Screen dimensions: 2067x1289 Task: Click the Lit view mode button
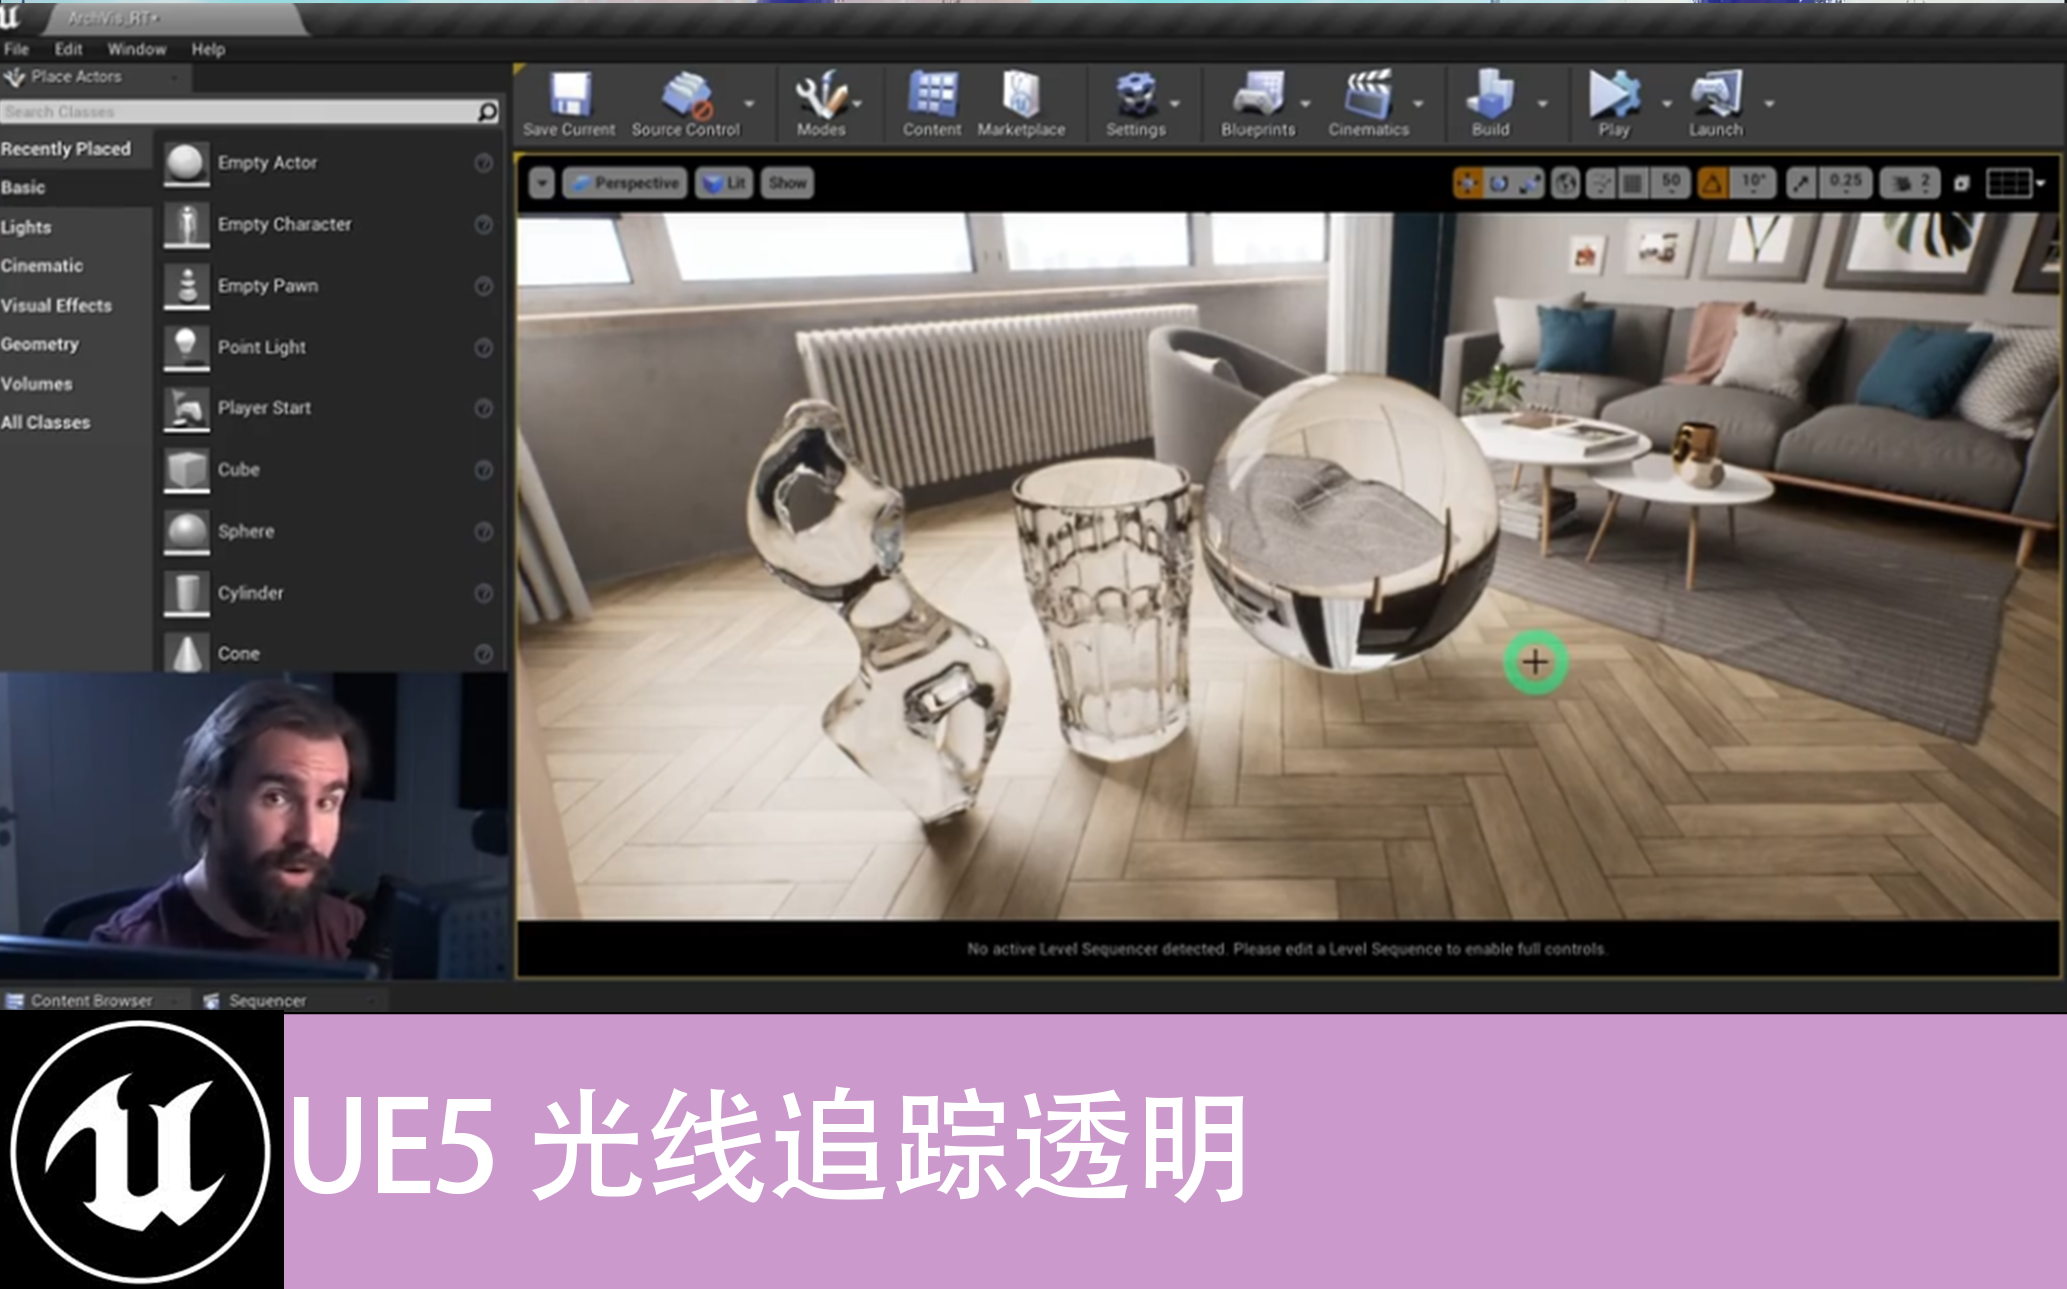click(725, 183)
